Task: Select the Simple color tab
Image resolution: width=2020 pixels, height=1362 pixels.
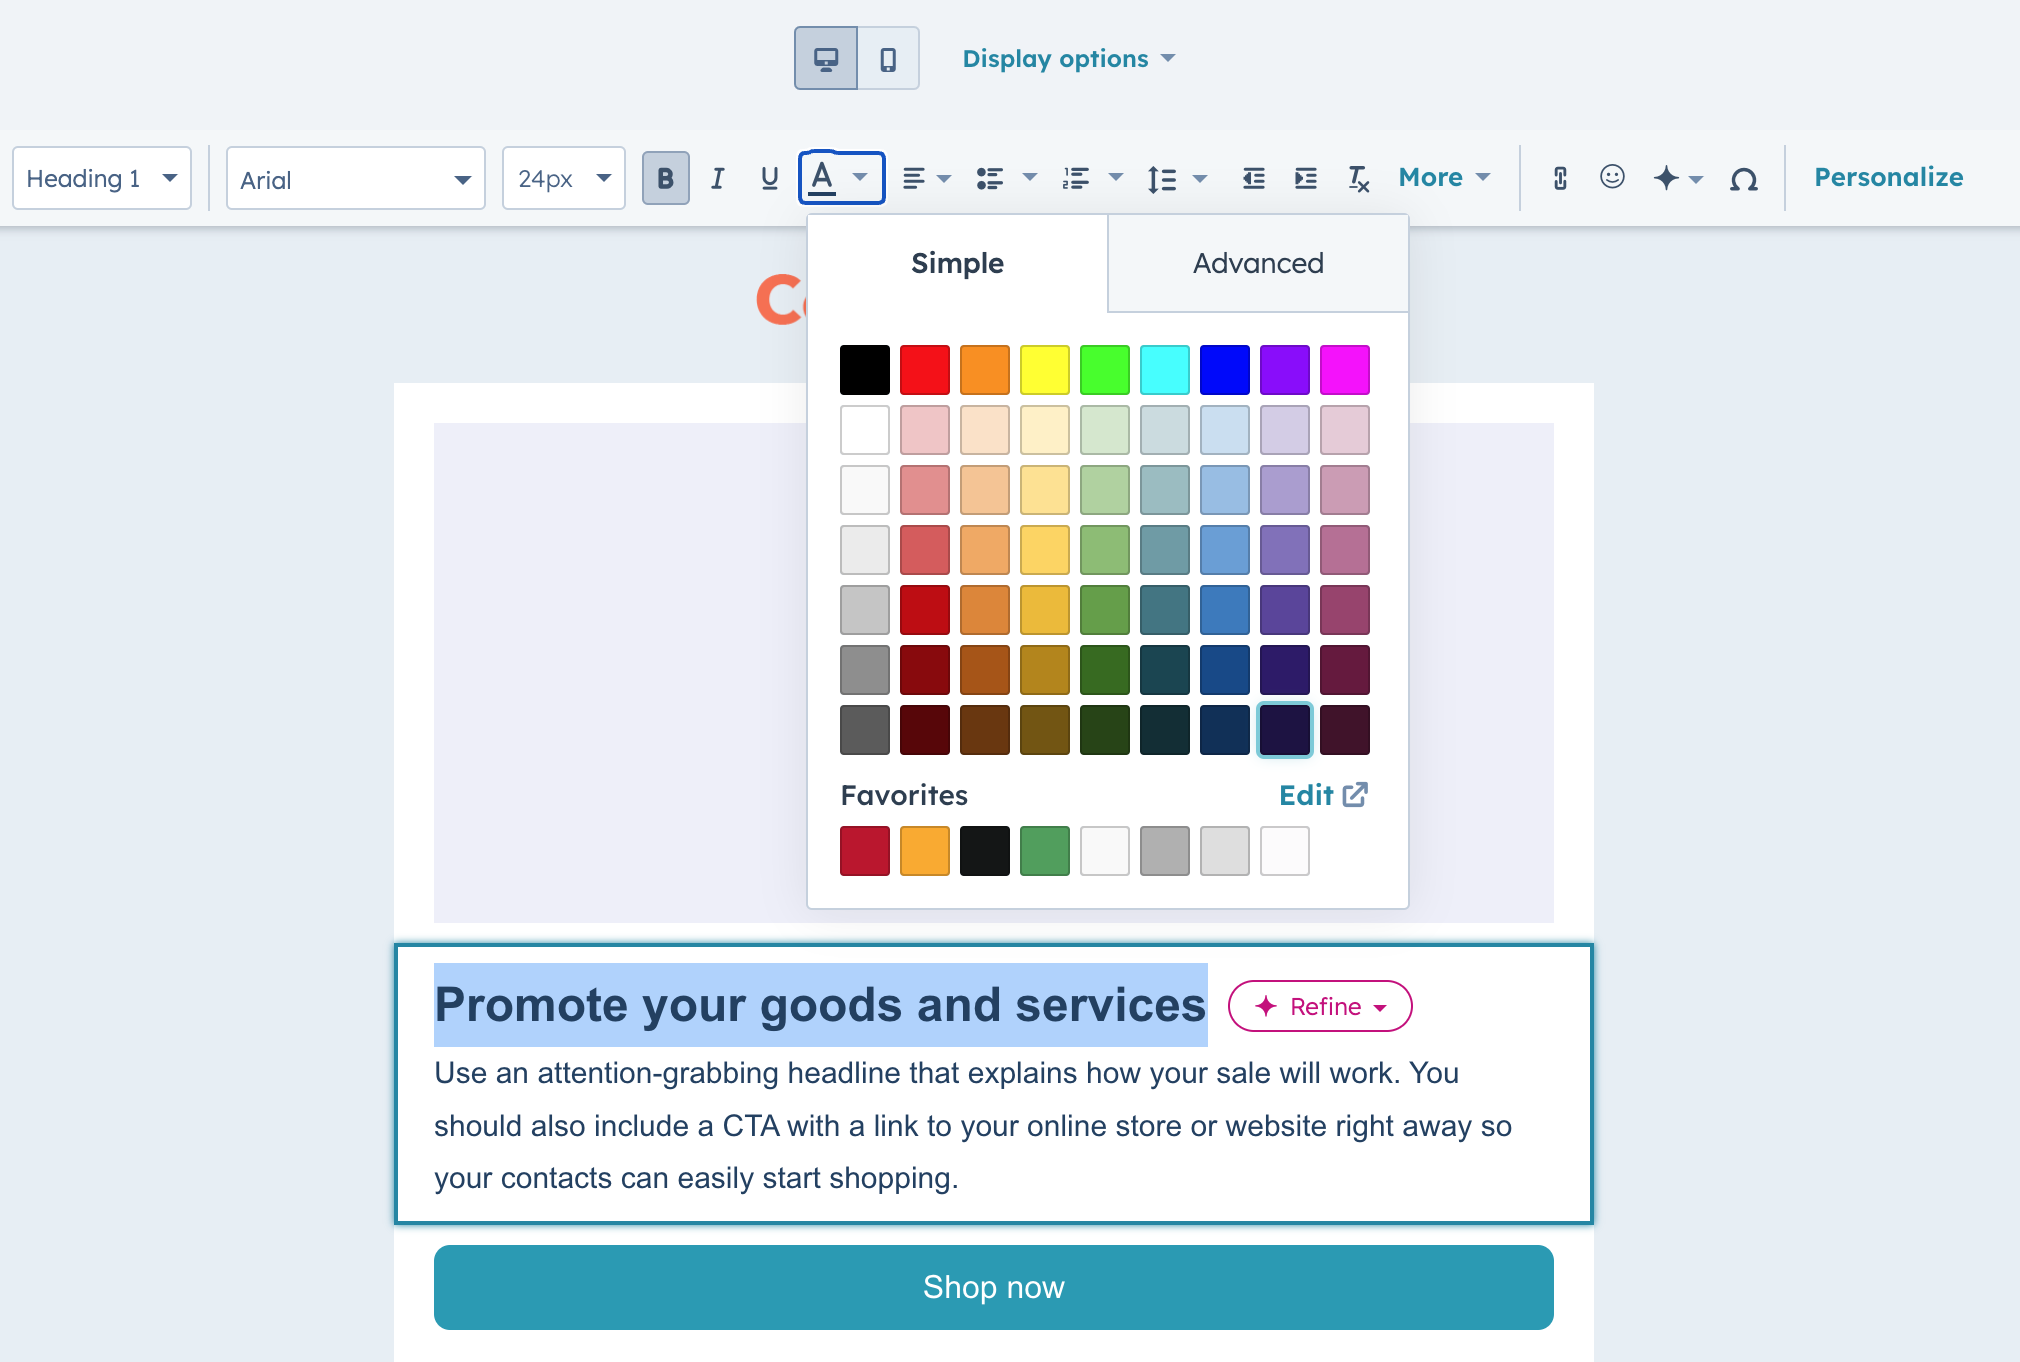Action: coord(957,263)
